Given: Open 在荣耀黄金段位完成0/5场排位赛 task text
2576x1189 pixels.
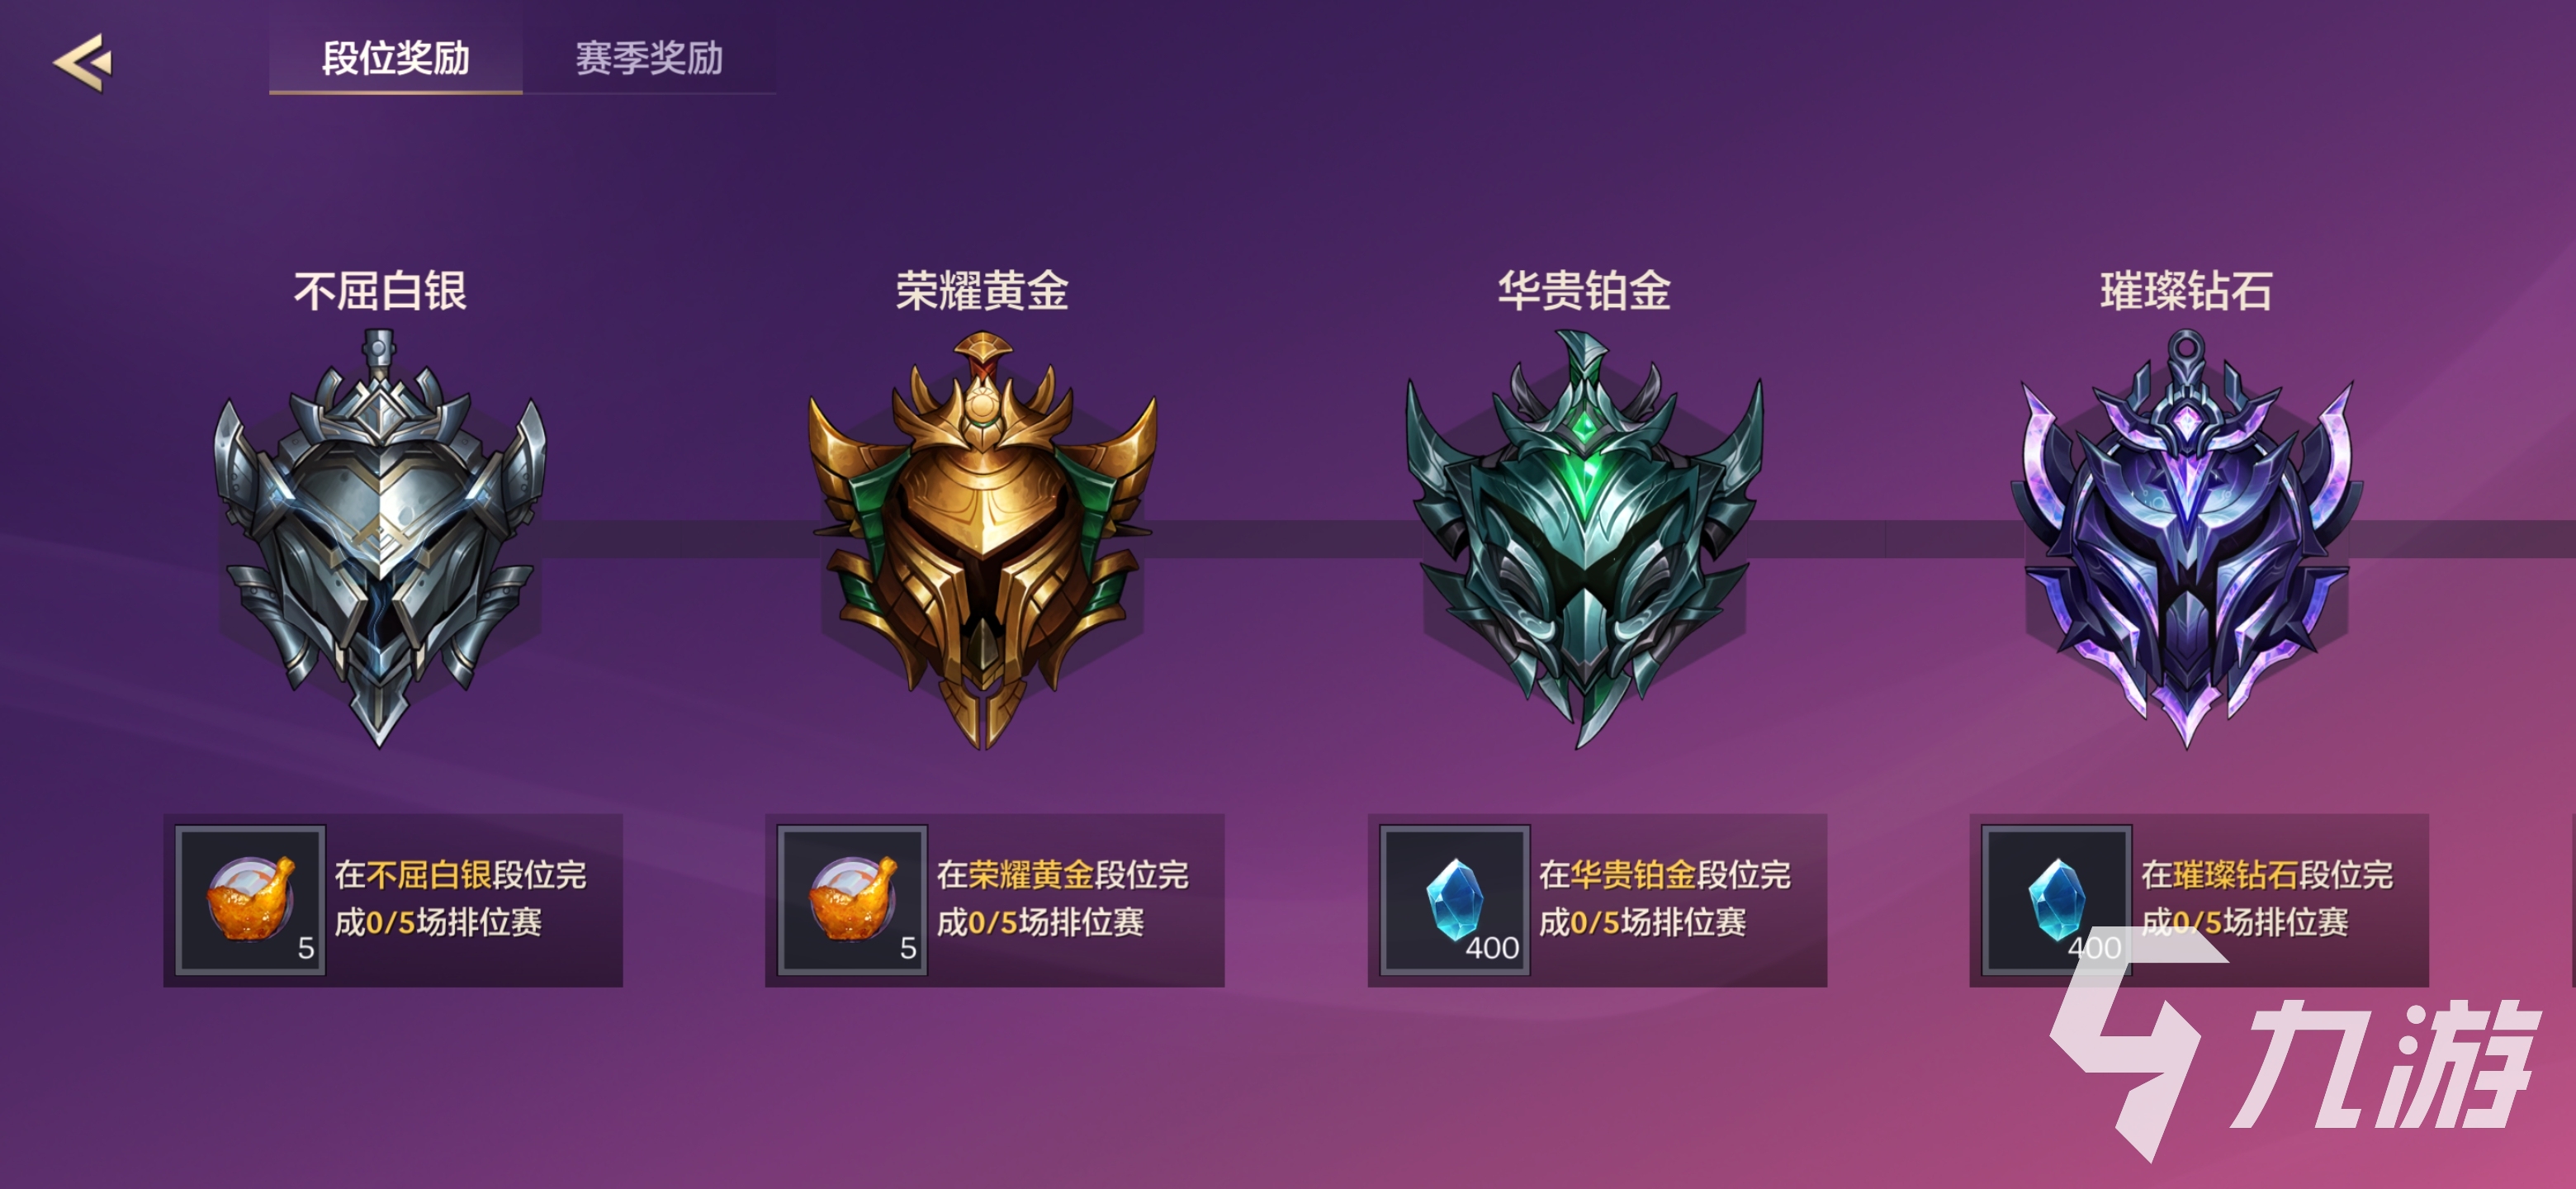Looking at the screenshot, I should [1062, 898].
